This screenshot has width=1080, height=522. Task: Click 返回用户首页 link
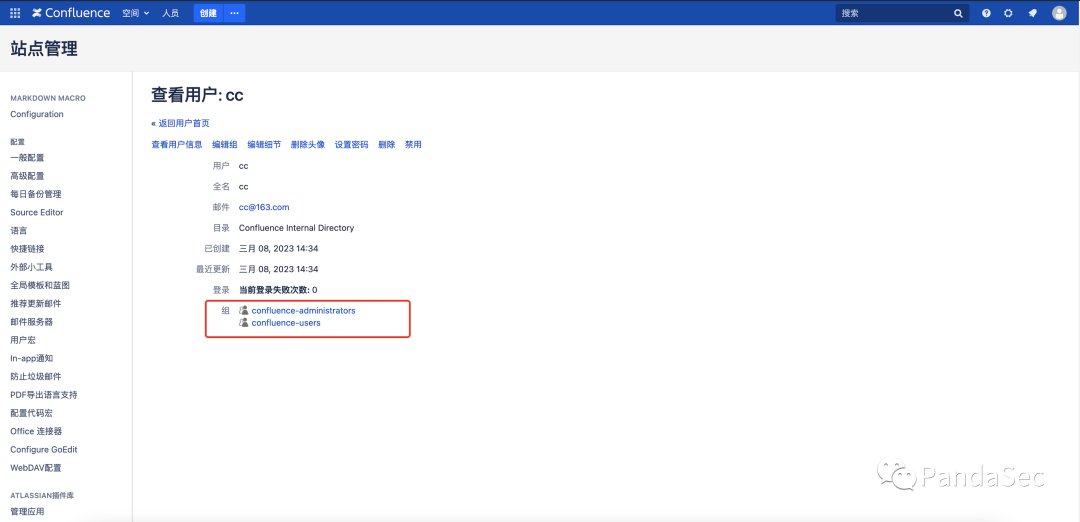(x=184, y=123)
